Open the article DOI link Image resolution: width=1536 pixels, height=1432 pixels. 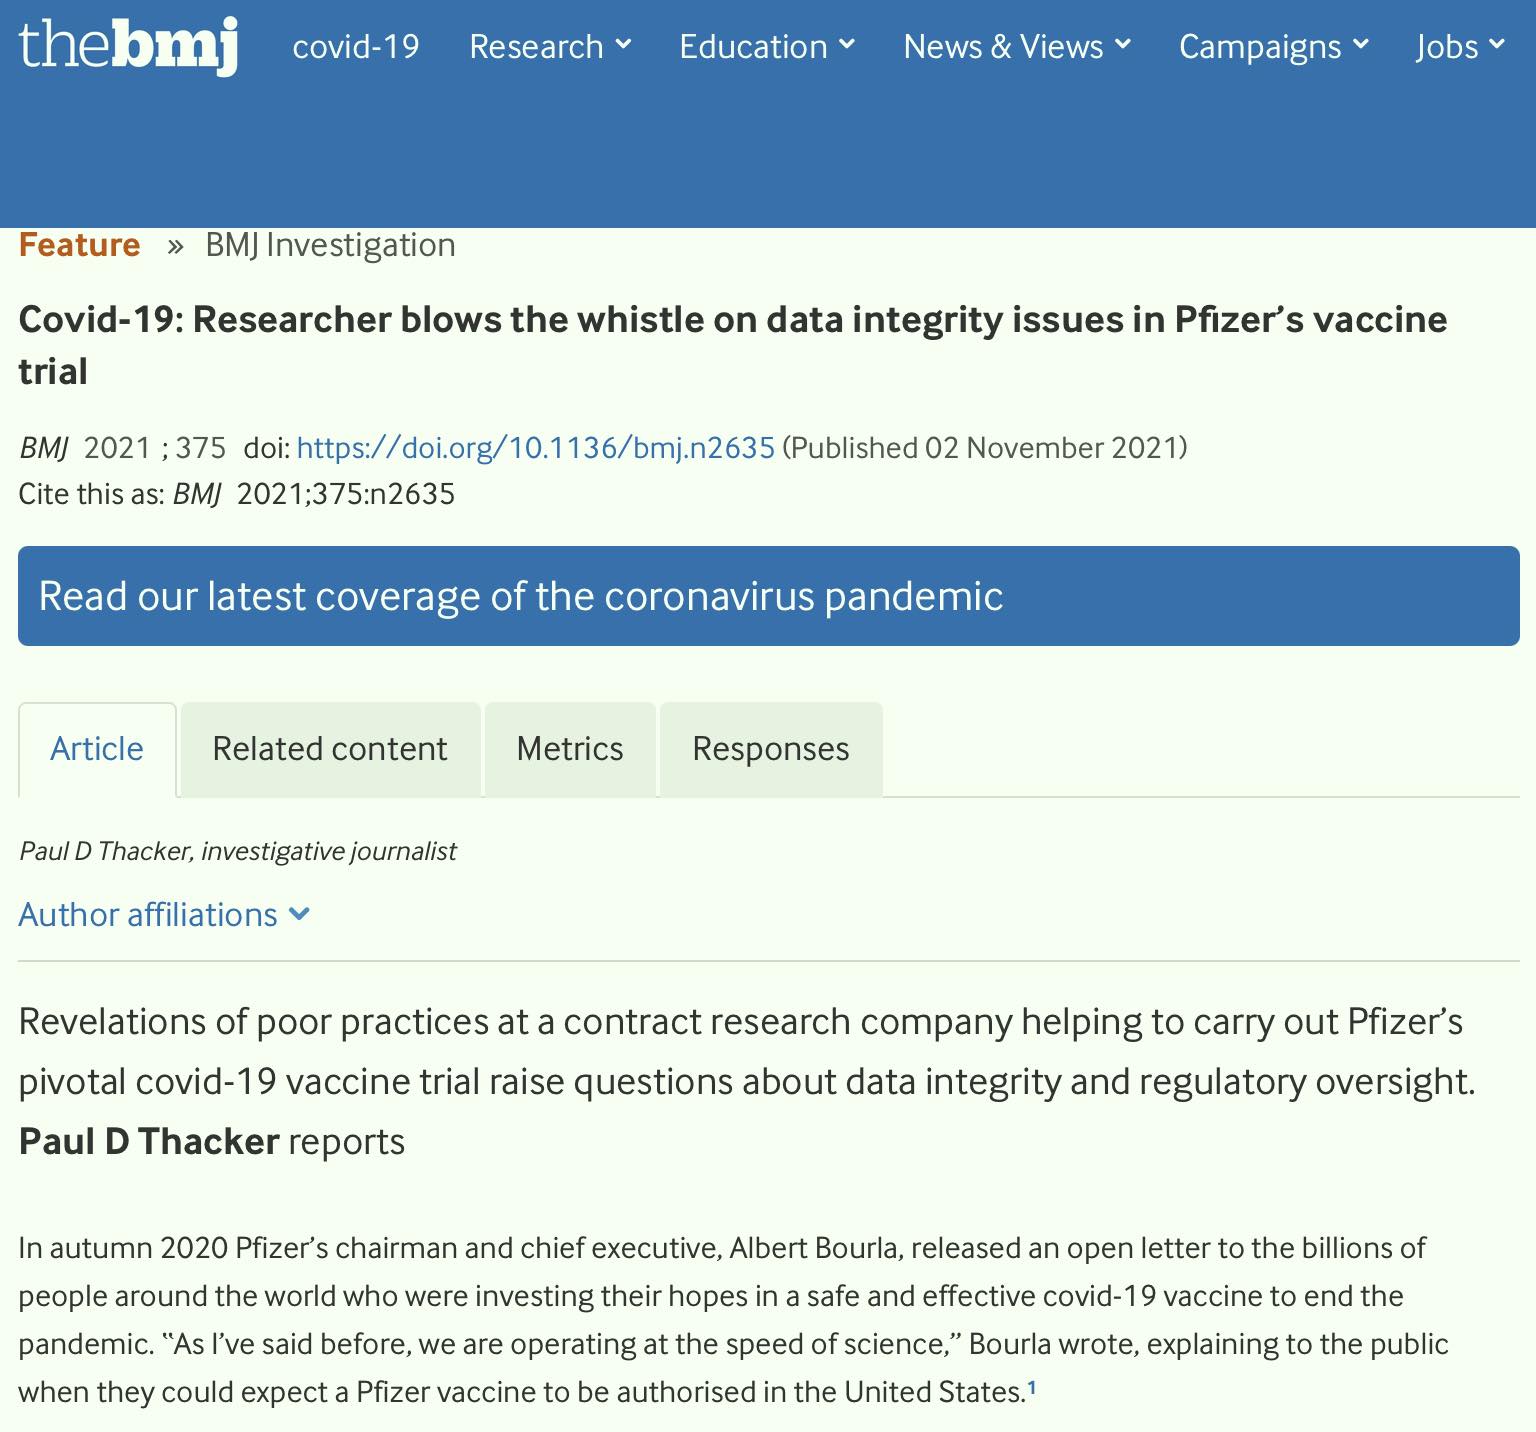click(535, 447)
